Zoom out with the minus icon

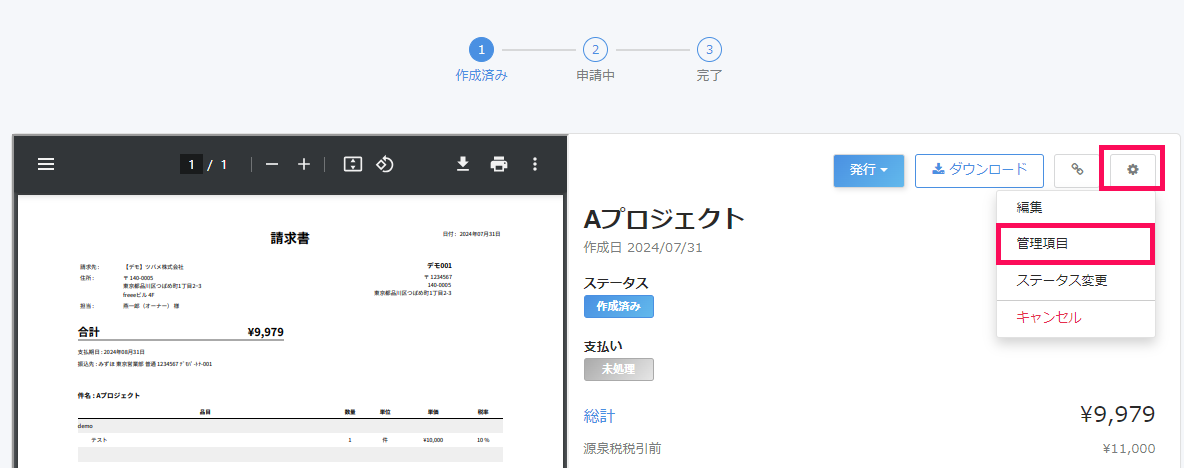pyautogui.click(x=272, y=164)
